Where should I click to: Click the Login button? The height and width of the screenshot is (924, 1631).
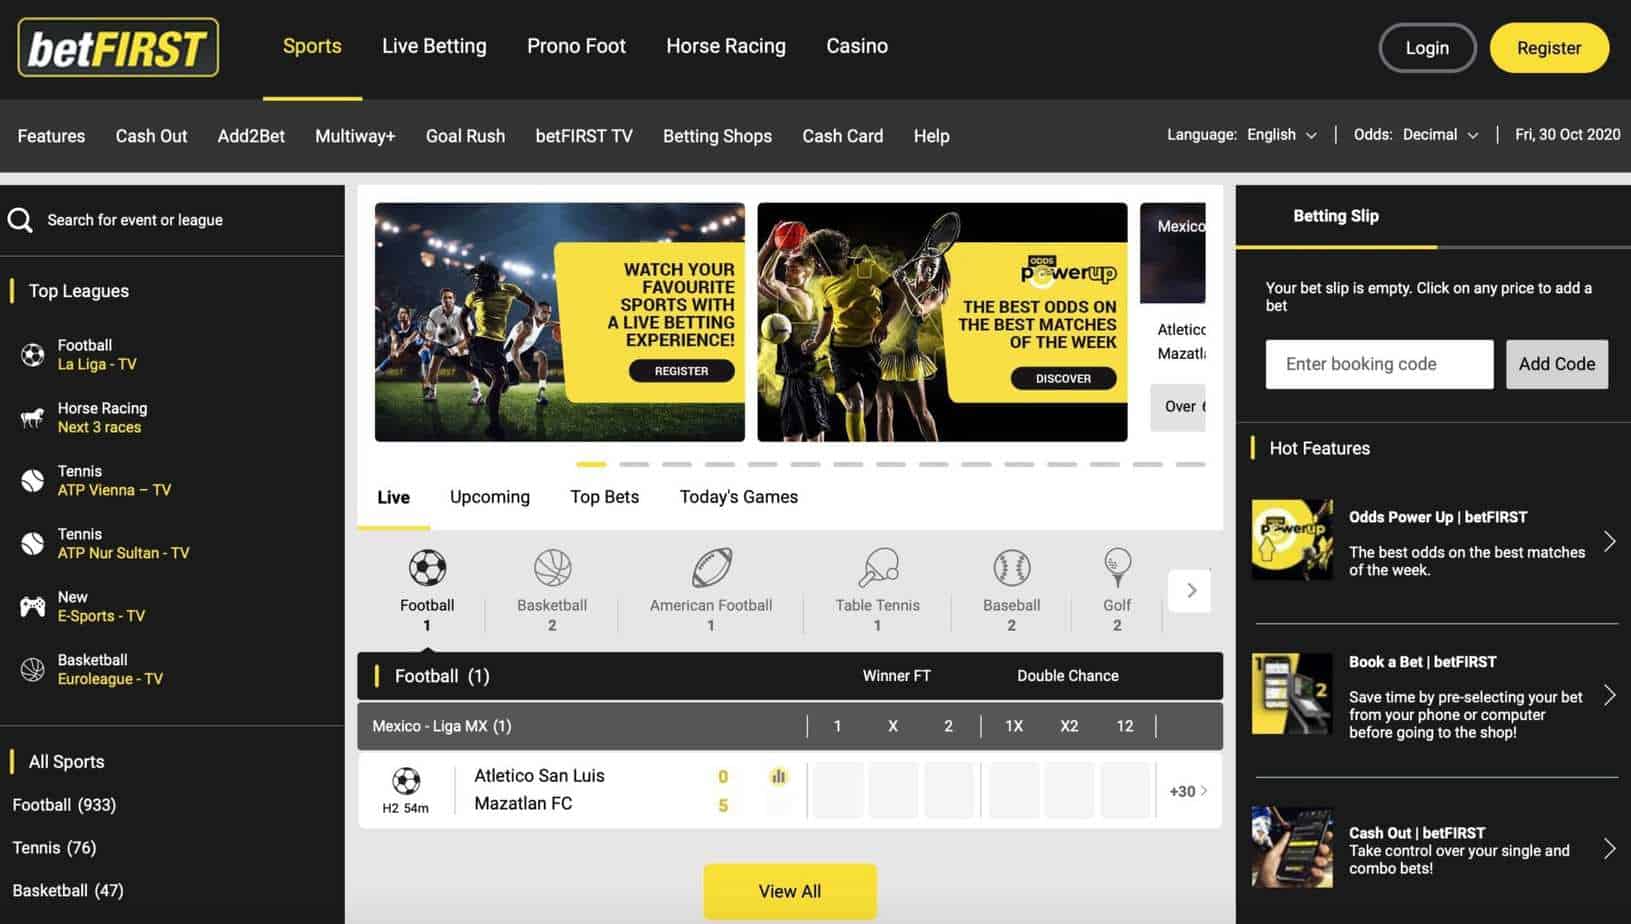(x=1427, y=48)
